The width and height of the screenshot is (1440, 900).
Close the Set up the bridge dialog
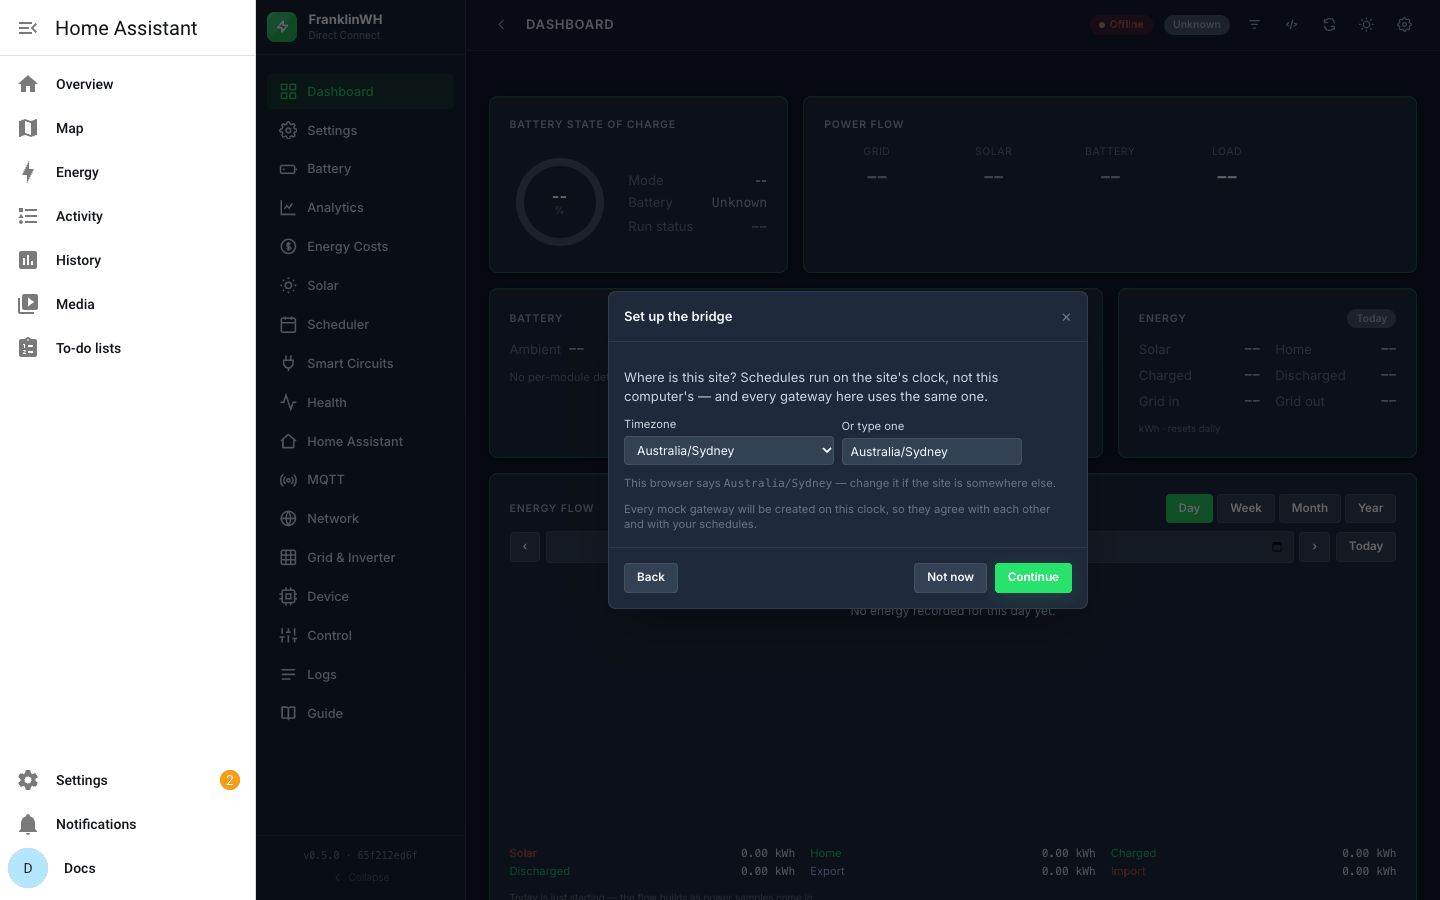pos(1066,317)
